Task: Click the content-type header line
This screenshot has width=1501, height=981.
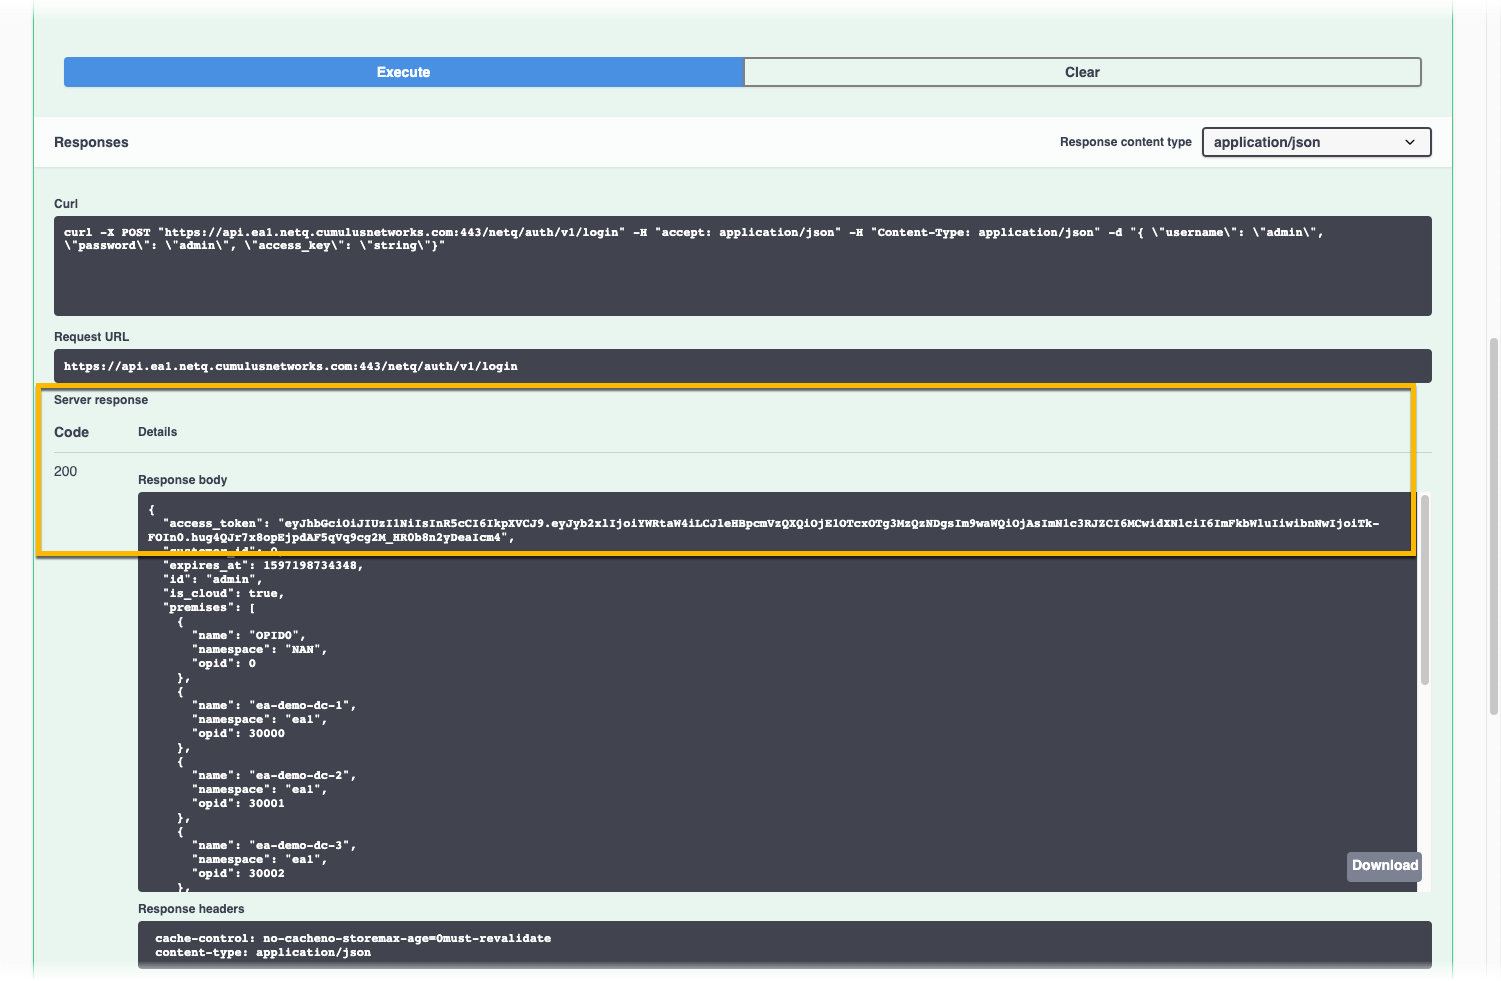Action: (262, 953)
